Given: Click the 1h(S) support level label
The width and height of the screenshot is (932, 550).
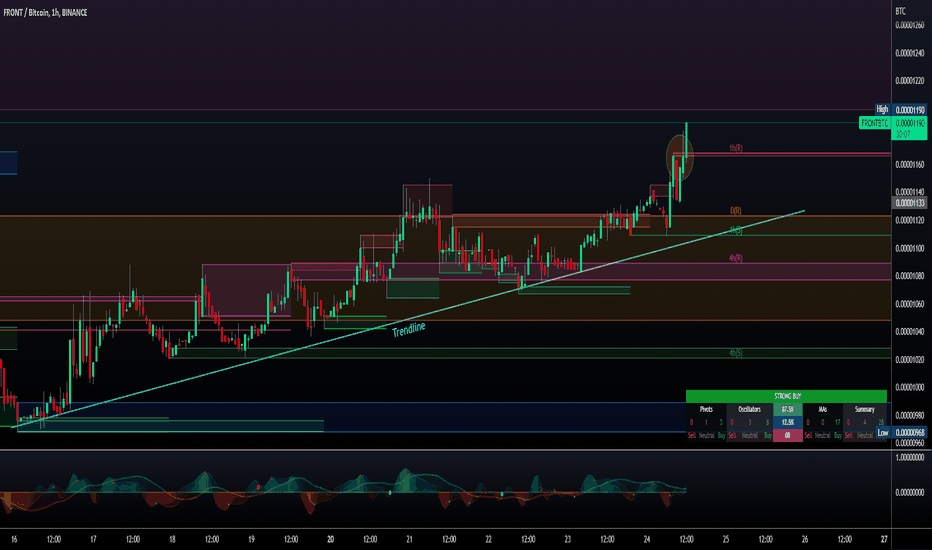Looking at the screenshot, I should click(x=736, y=231).
